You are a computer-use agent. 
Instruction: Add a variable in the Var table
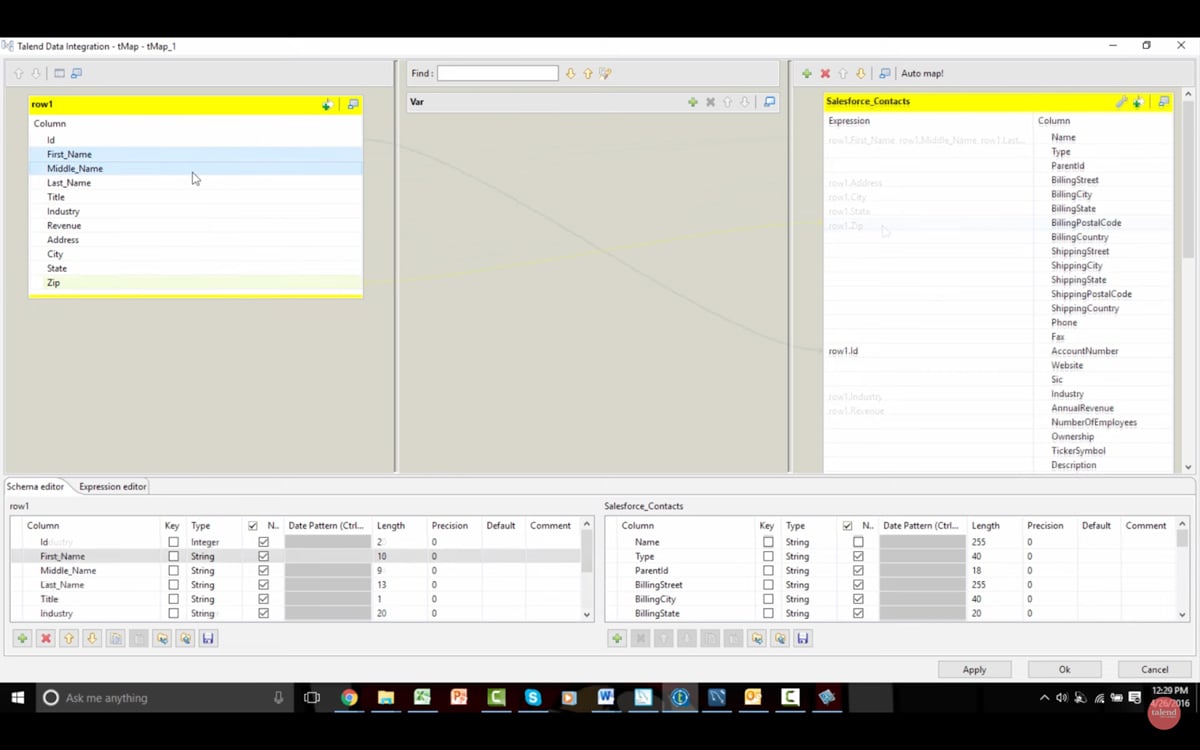click(x=692, y=102)
